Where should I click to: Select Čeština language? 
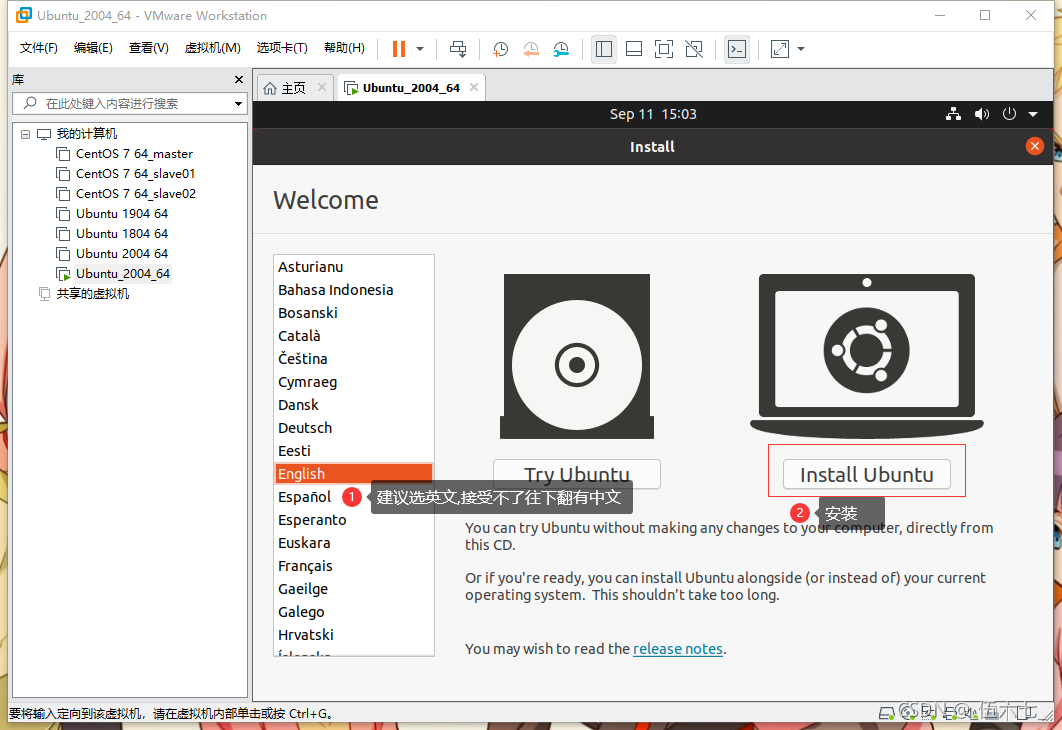(x=354, y=359)
